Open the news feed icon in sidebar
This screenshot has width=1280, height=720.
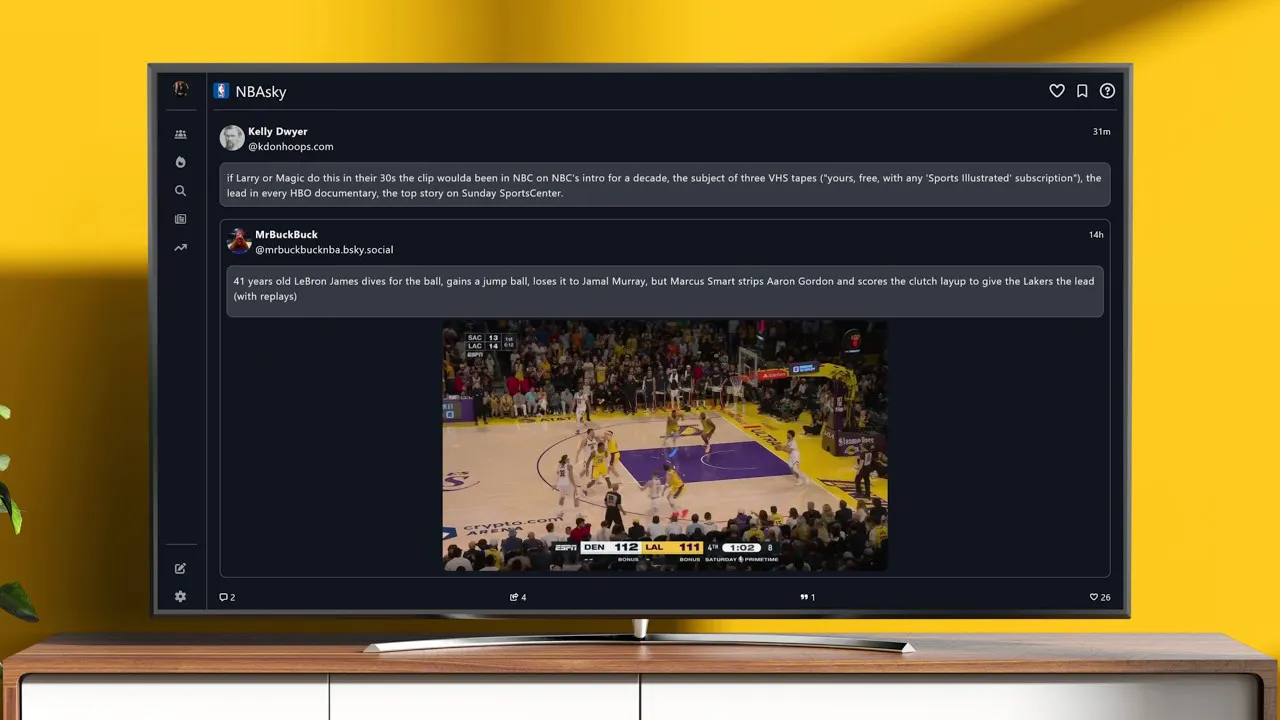point(180,219)
